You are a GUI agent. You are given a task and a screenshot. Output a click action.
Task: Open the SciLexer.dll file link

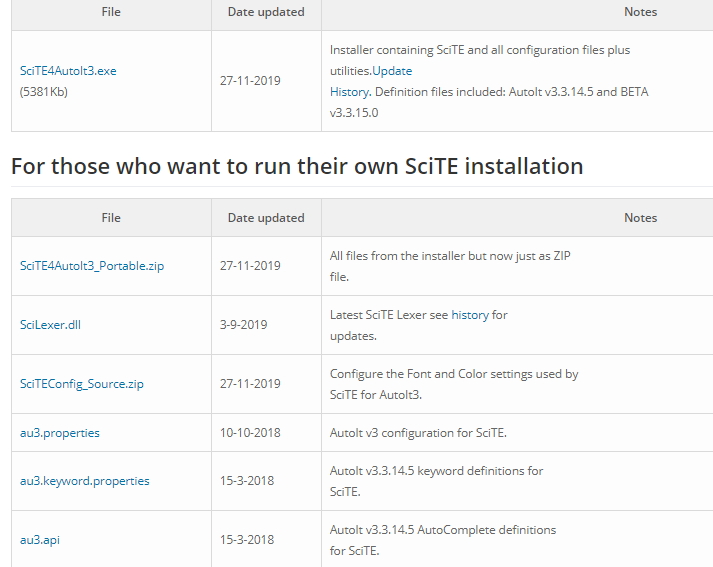(50, 325)
